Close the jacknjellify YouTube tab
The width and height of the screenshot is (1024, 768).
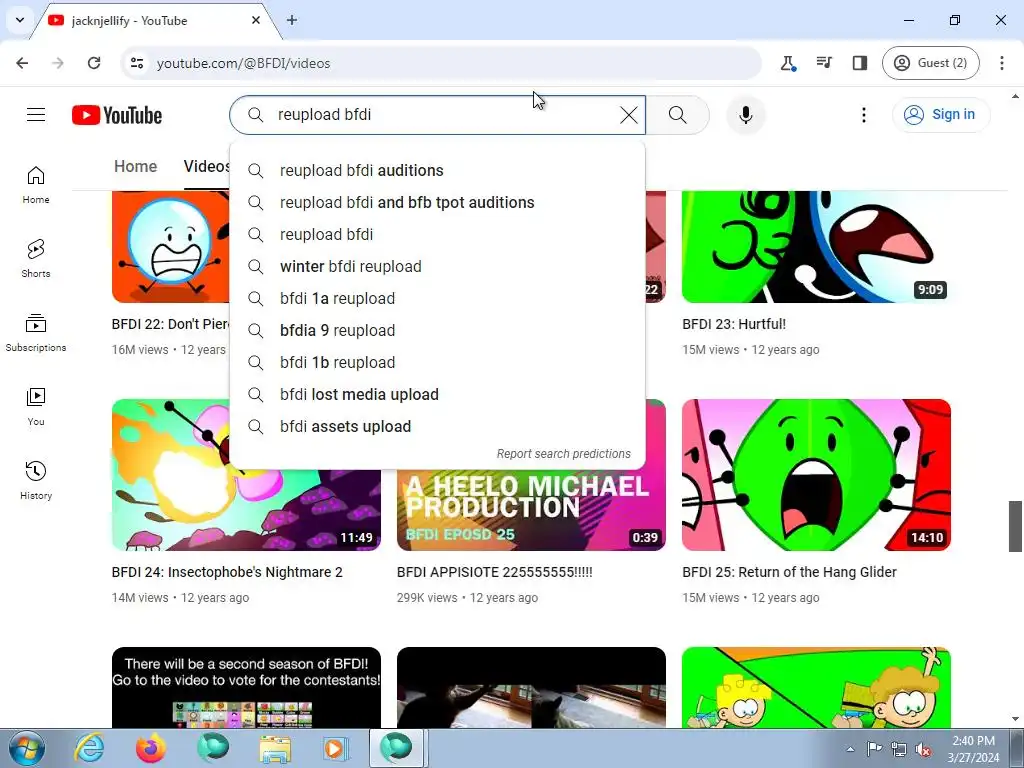(x=256, y=20)
